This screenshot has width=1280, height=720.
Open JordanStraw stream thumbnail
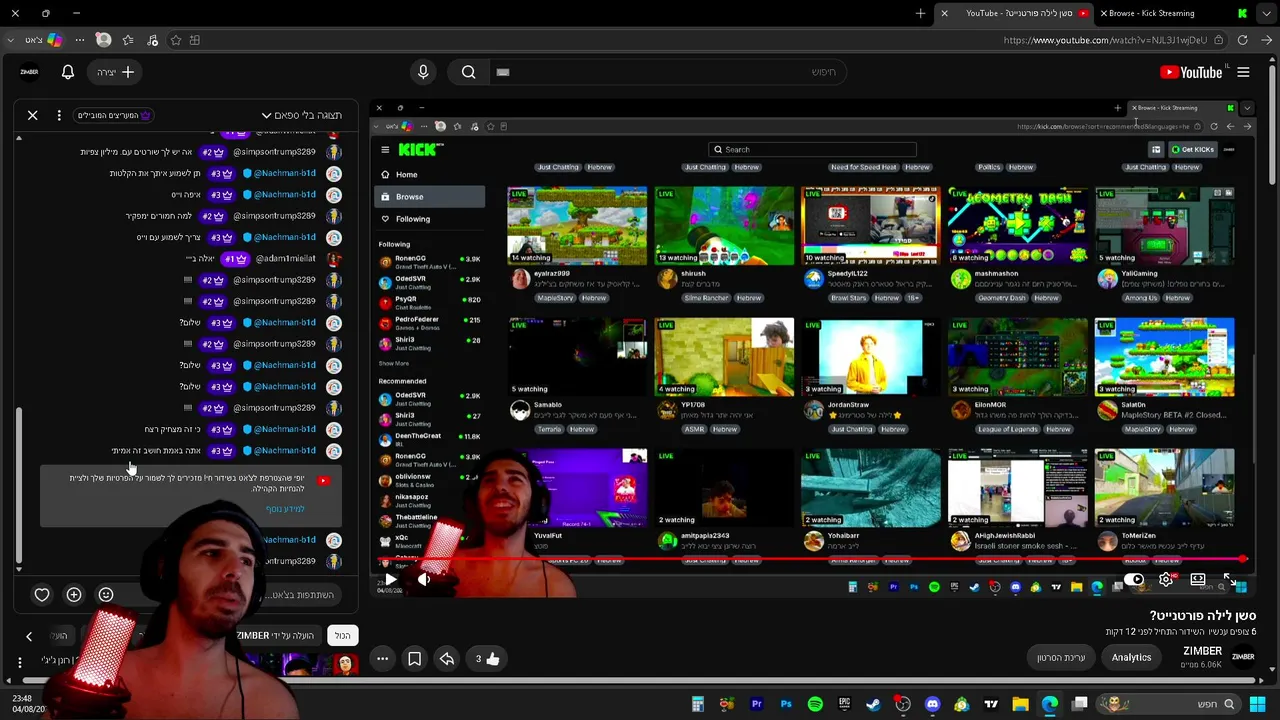pos(870,357)
